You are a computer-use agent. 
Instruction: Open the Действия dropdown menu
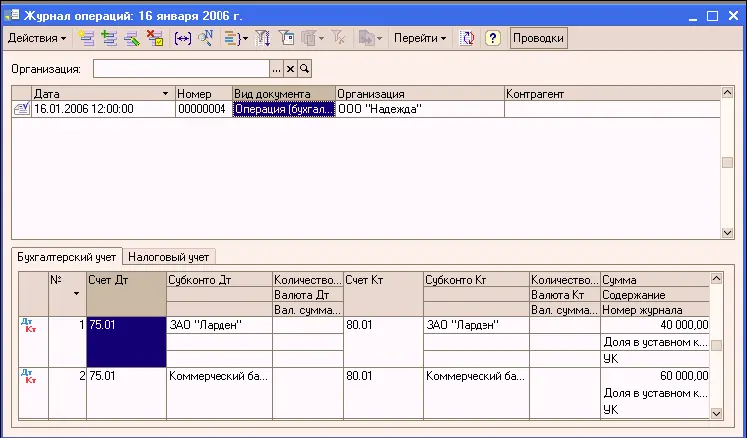tap(37, 38)
